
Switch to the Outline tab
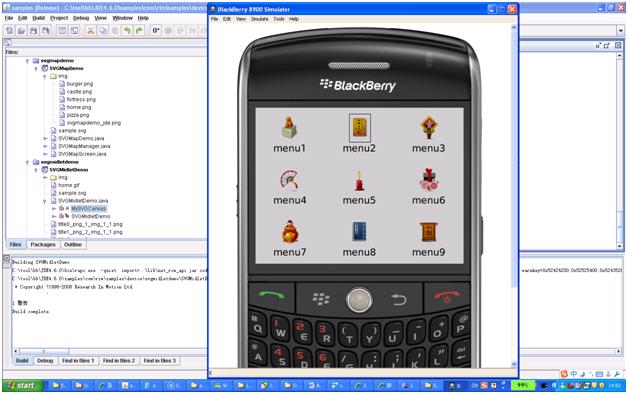tap(73, 244)
